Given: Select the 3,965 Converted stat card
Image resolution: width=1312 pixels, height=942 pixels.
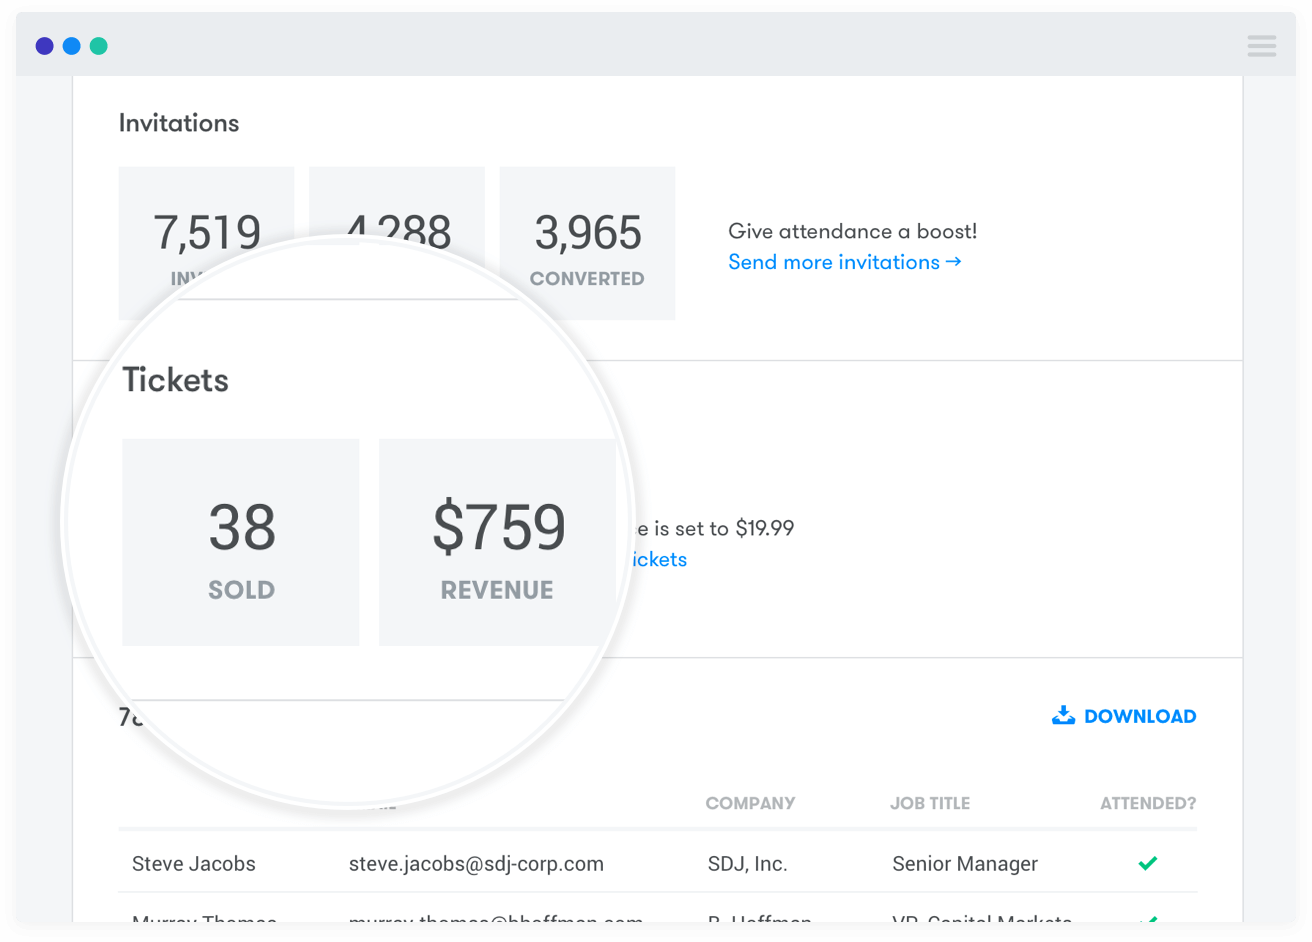Looking at the screenshot, I should tap(587, 243).
